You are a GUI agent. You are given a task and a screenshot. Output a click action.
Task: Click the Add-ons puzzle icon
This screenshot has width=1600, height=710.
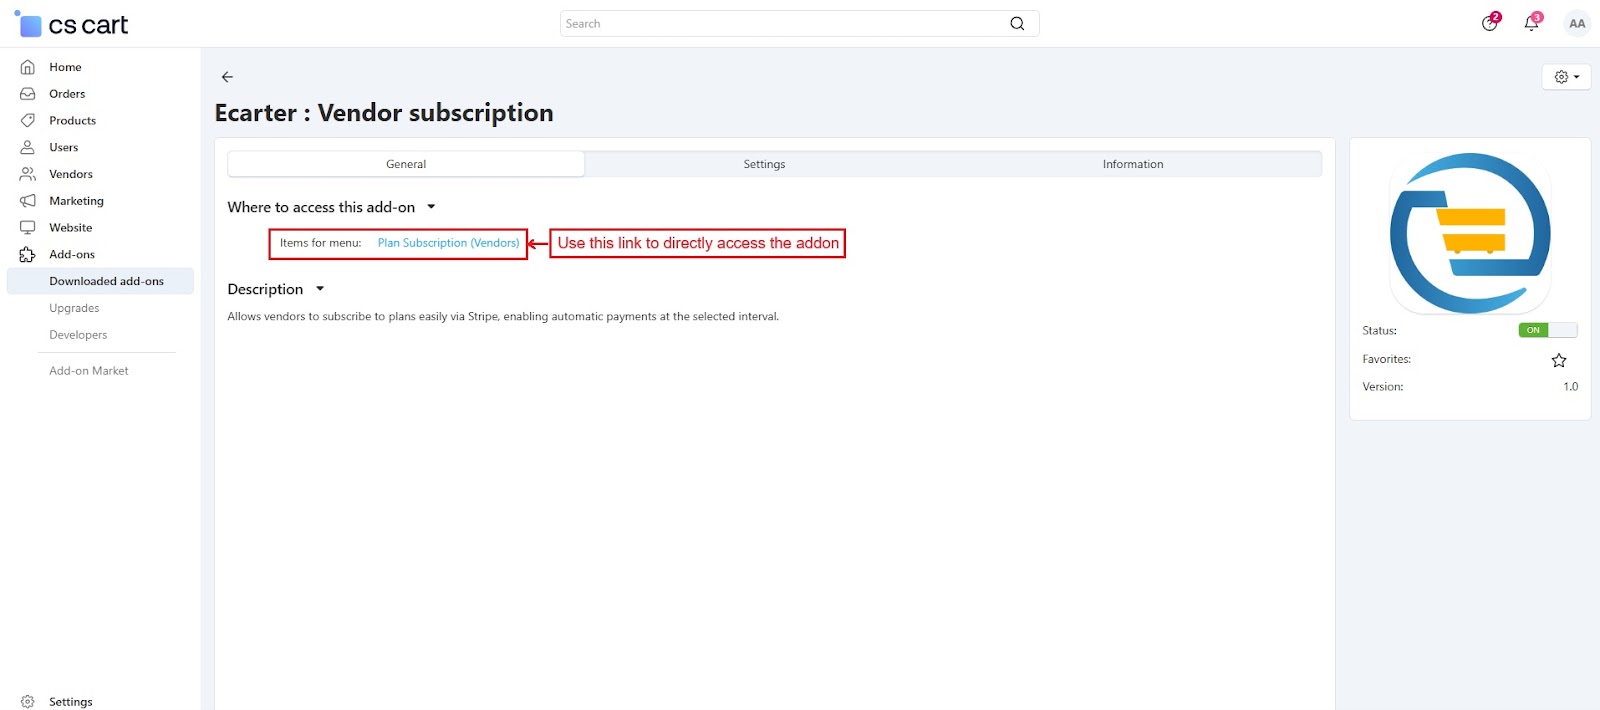(28, 255)
